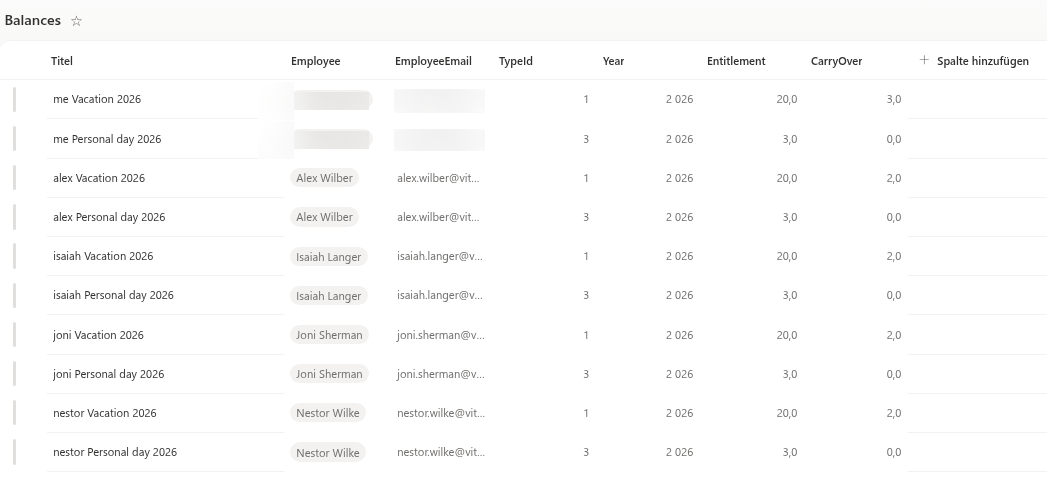1047x480 pixels.
Task: Open the CarryOver column header menu
Action: coord(836,61)
